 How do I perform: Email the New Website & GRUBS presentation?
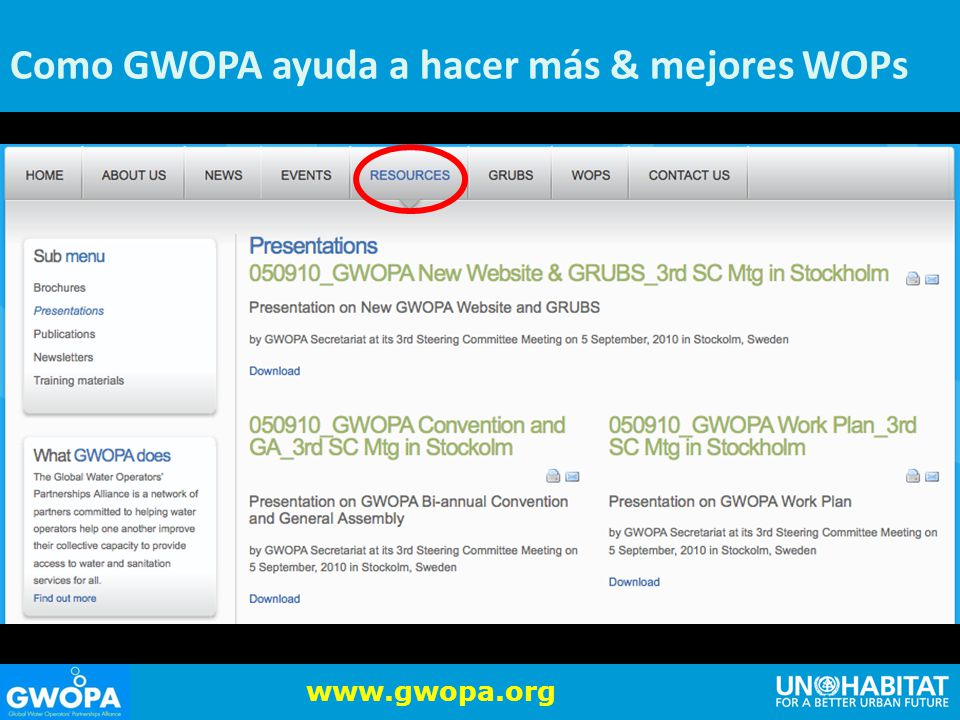(x=932, y=280)
